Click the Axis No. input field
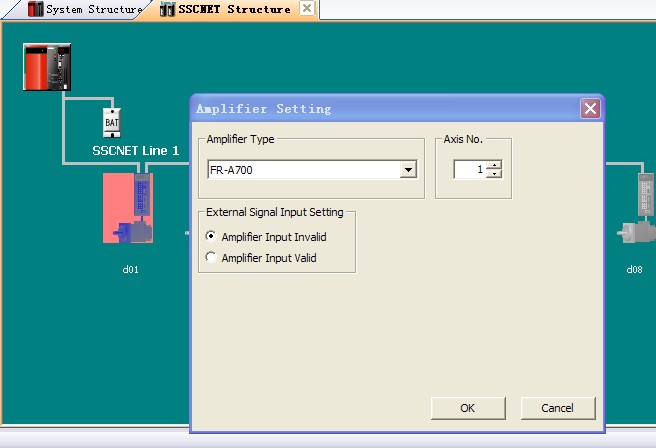 (469, 170)
